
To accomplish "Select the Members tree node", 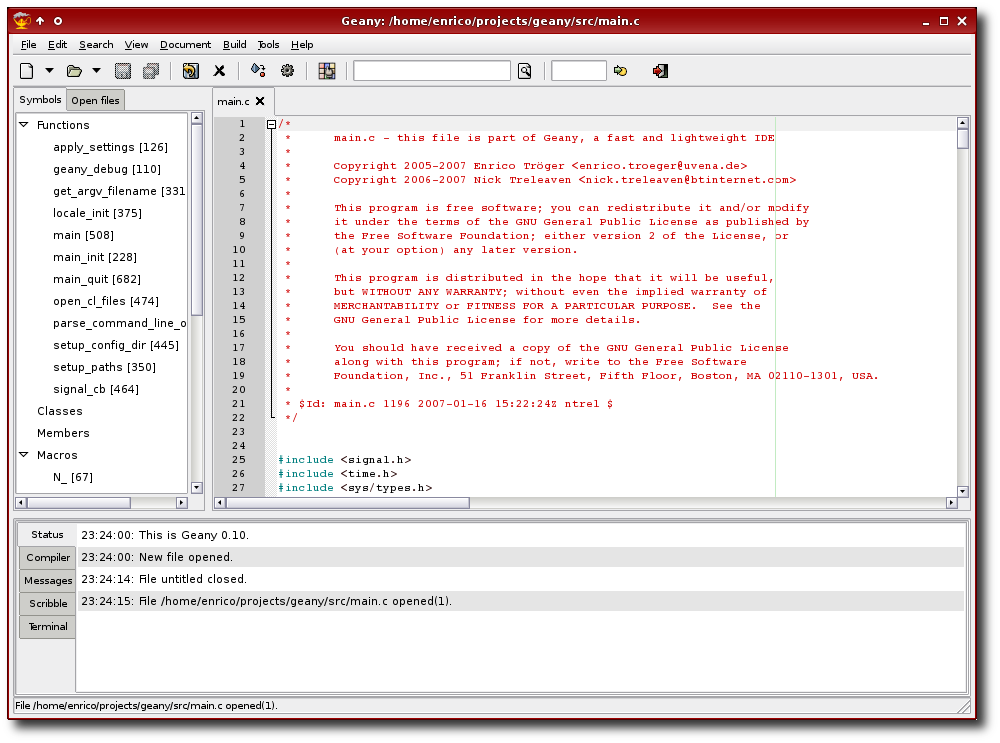I will click(x=63, y=433).
